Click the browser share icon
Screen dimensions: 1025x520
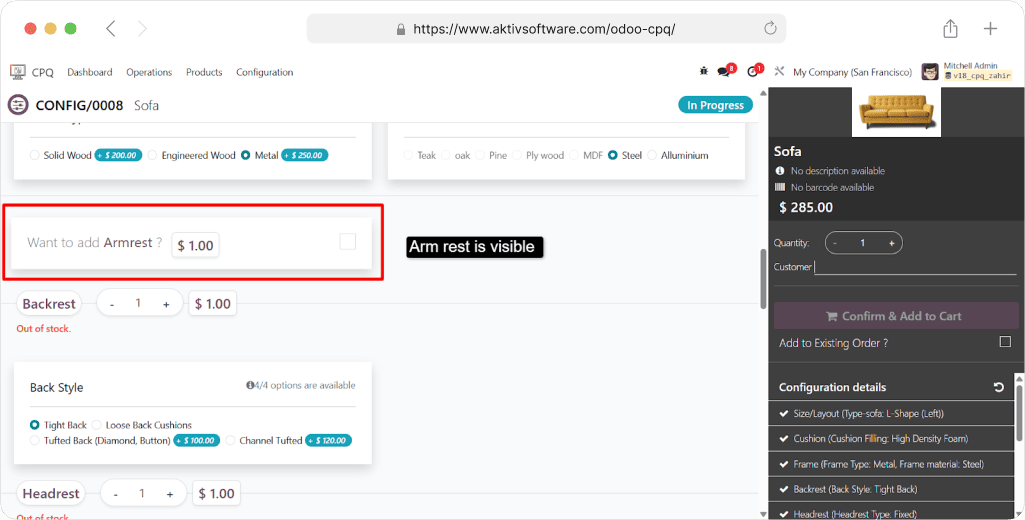pos(949,29)
